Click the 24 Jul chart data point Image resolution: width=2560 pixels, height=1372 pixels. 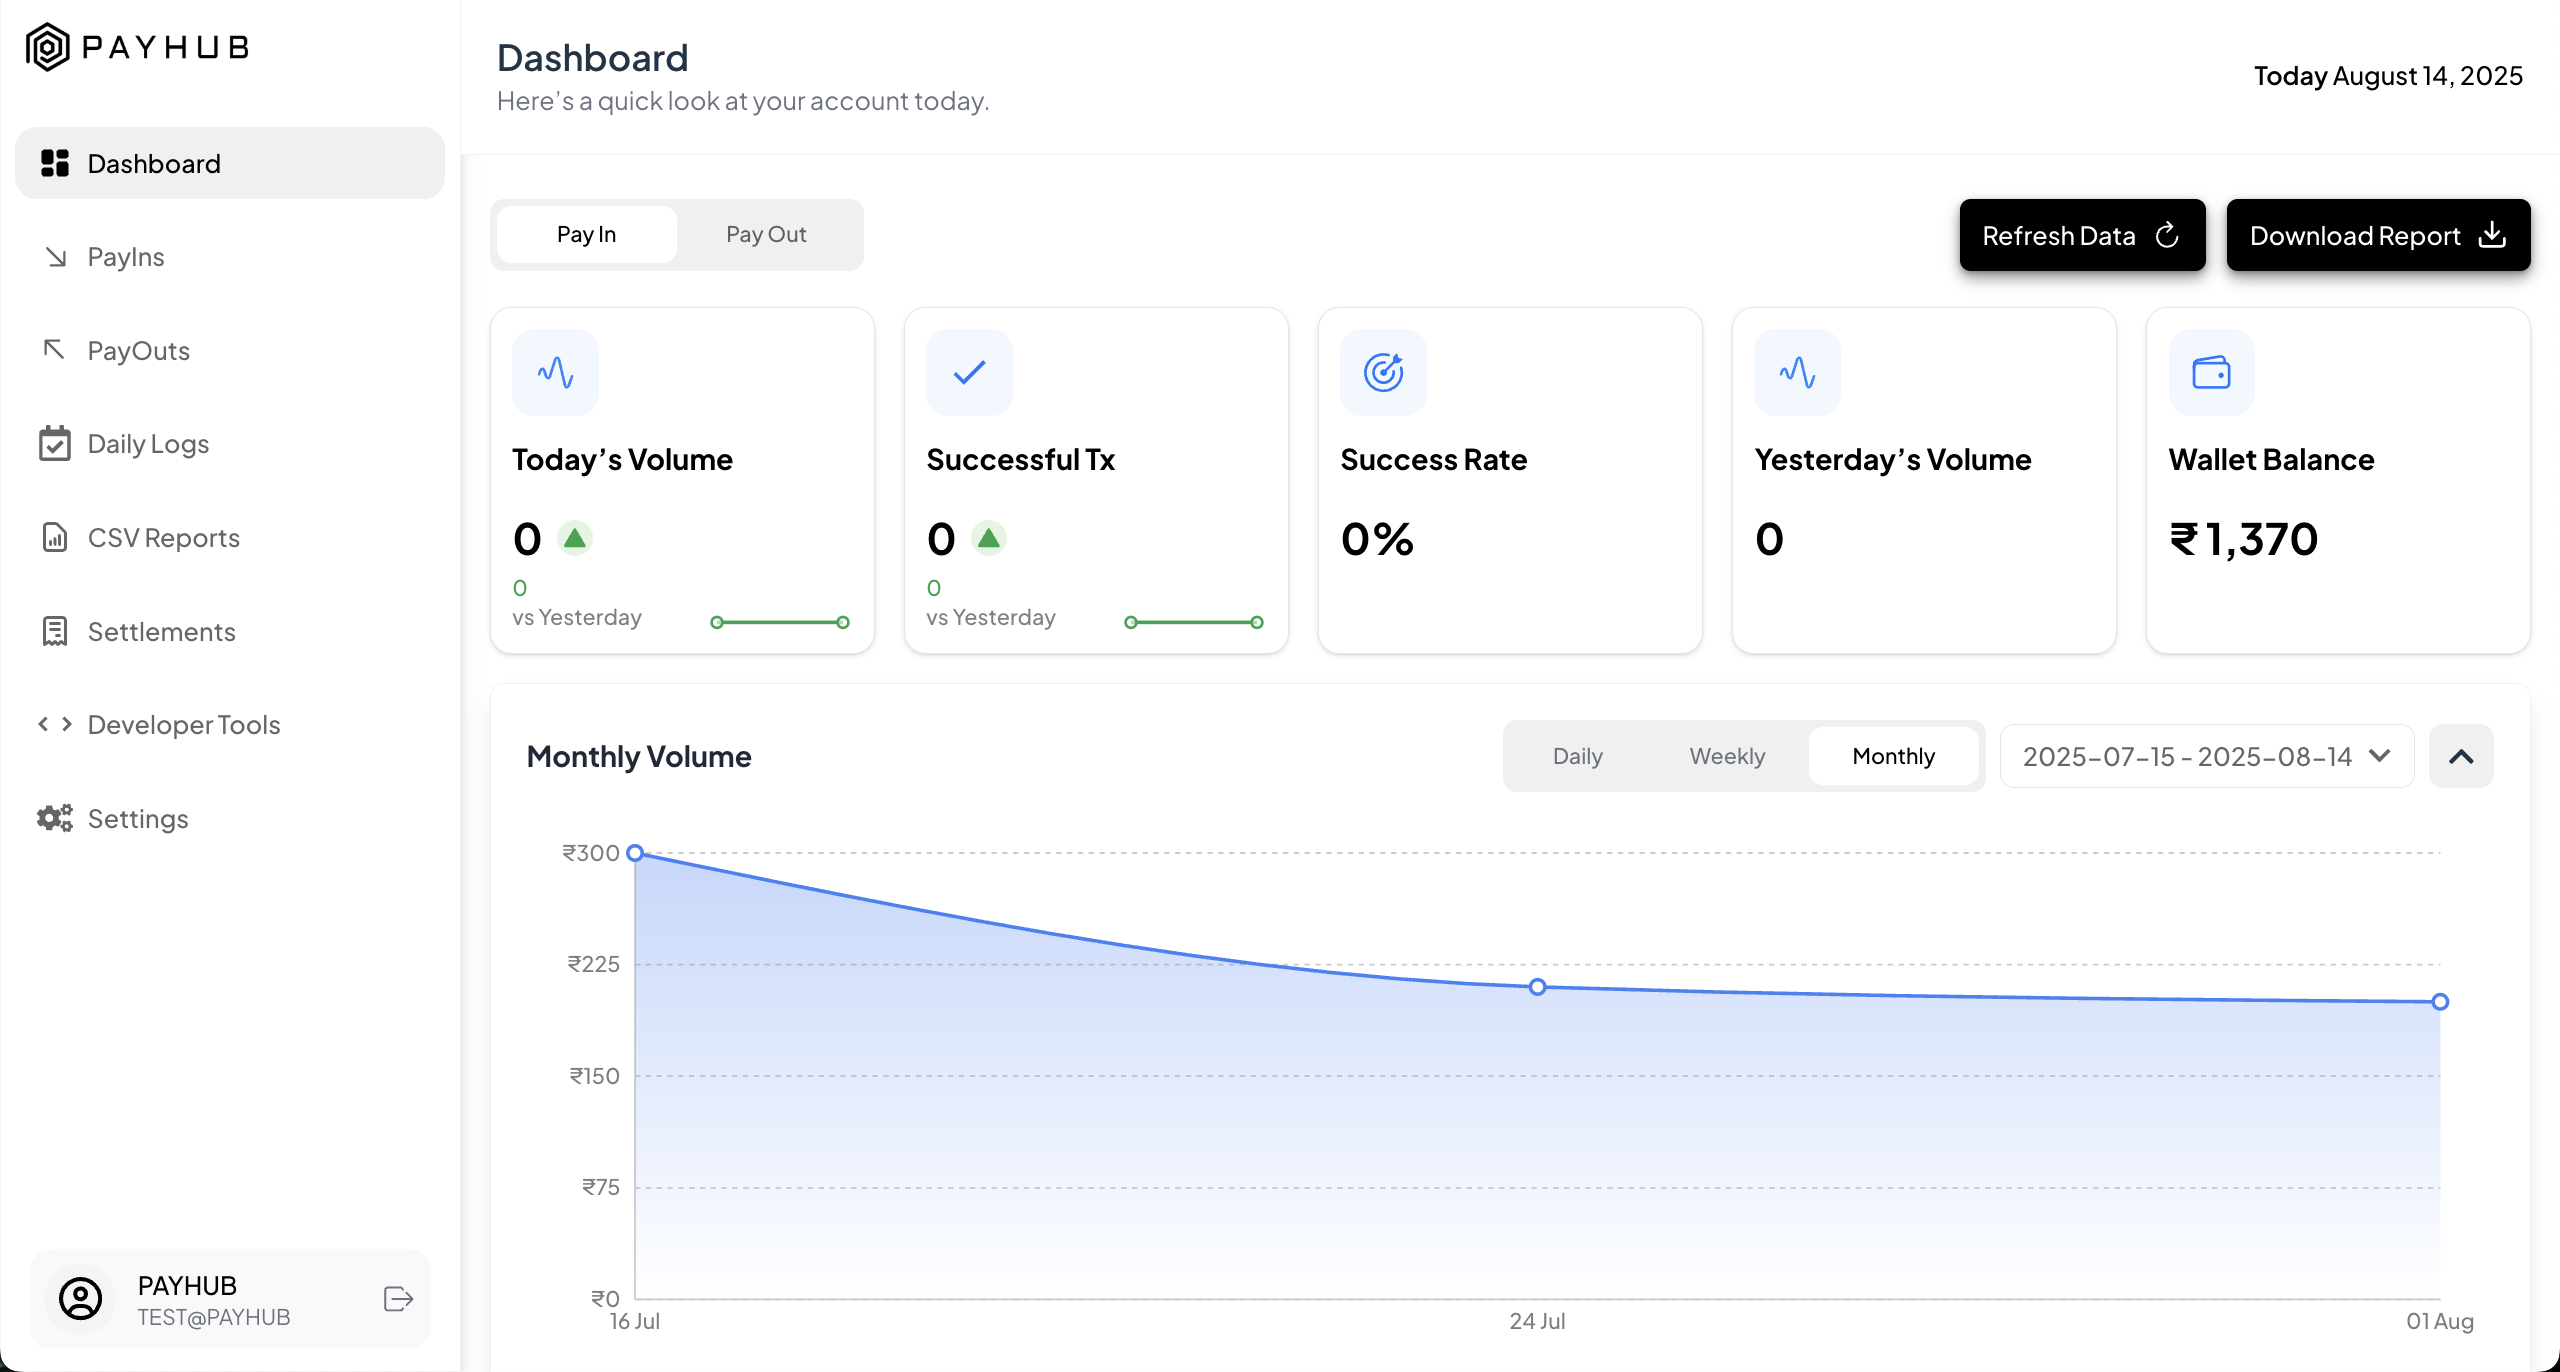[1537, 987]
